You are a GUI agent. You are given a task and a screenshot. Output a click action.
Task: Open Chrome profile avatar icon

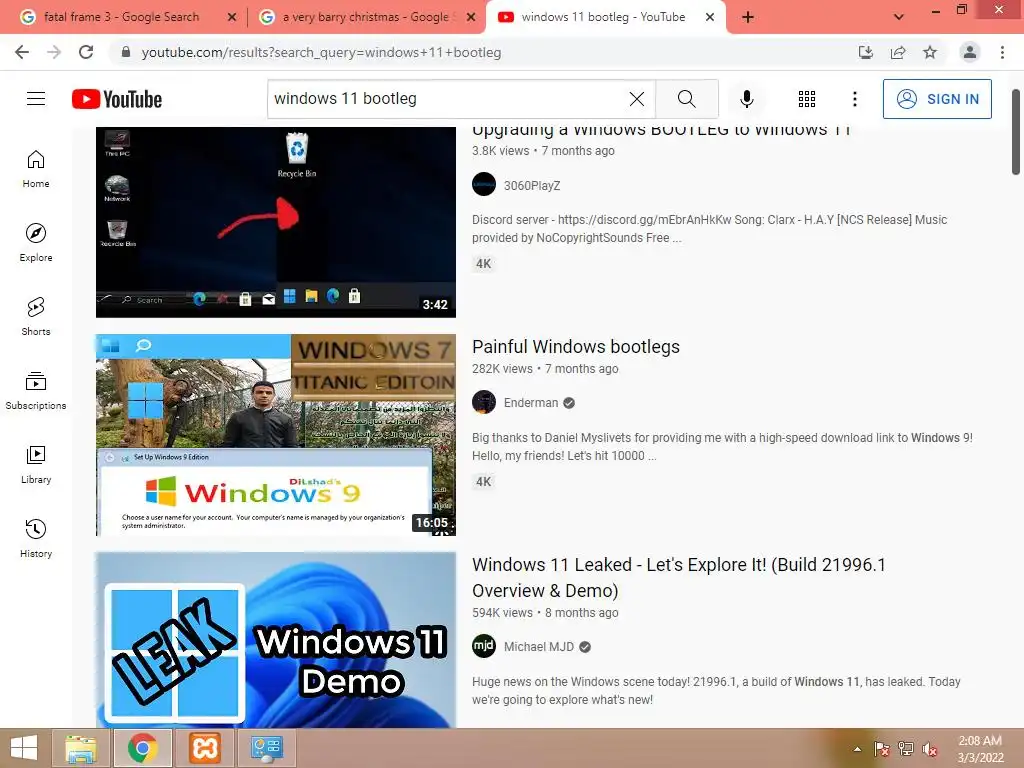pyautogui.click(x=969, y=52)
